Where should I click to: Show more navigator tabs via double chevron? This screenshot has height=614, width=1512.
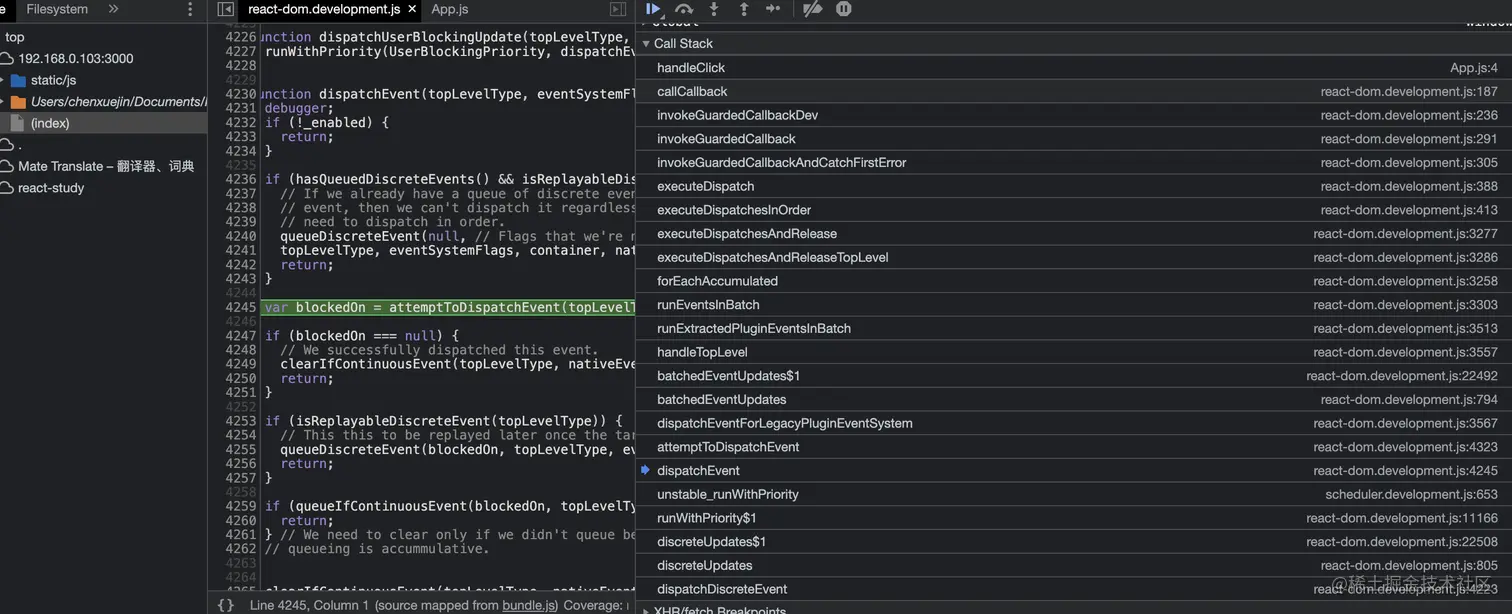113,9
